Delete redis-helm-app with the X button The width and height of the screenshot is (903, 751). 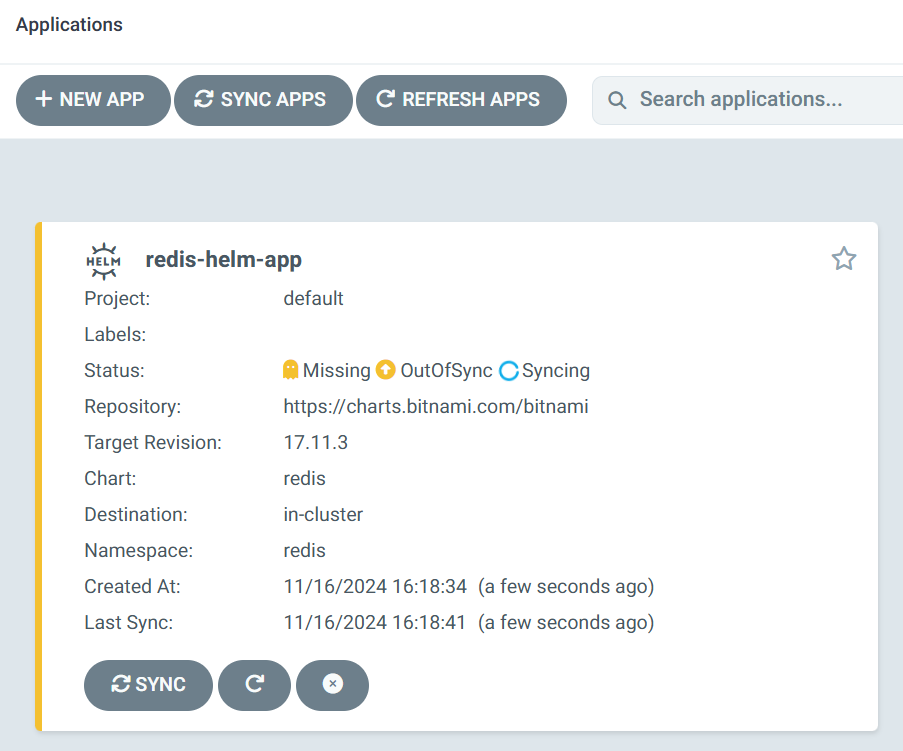pyautogui.click(x=332, y=685)
